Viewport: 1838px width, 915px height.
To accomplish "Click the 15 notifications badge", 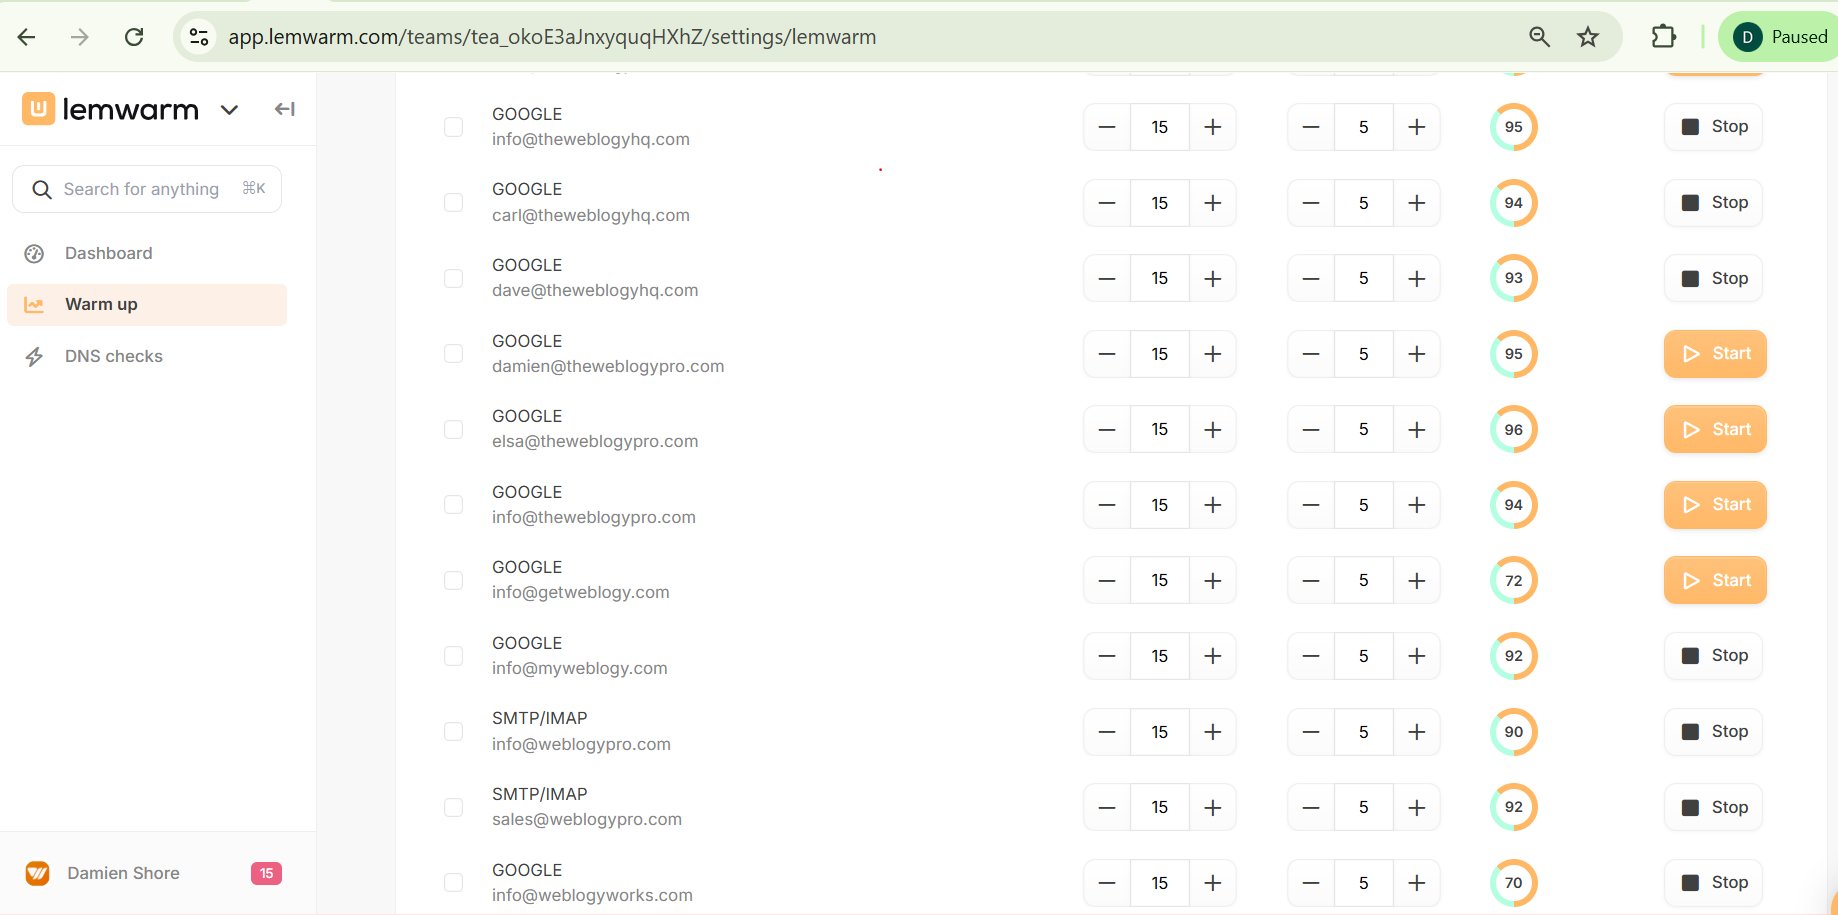I will point(266,873).
